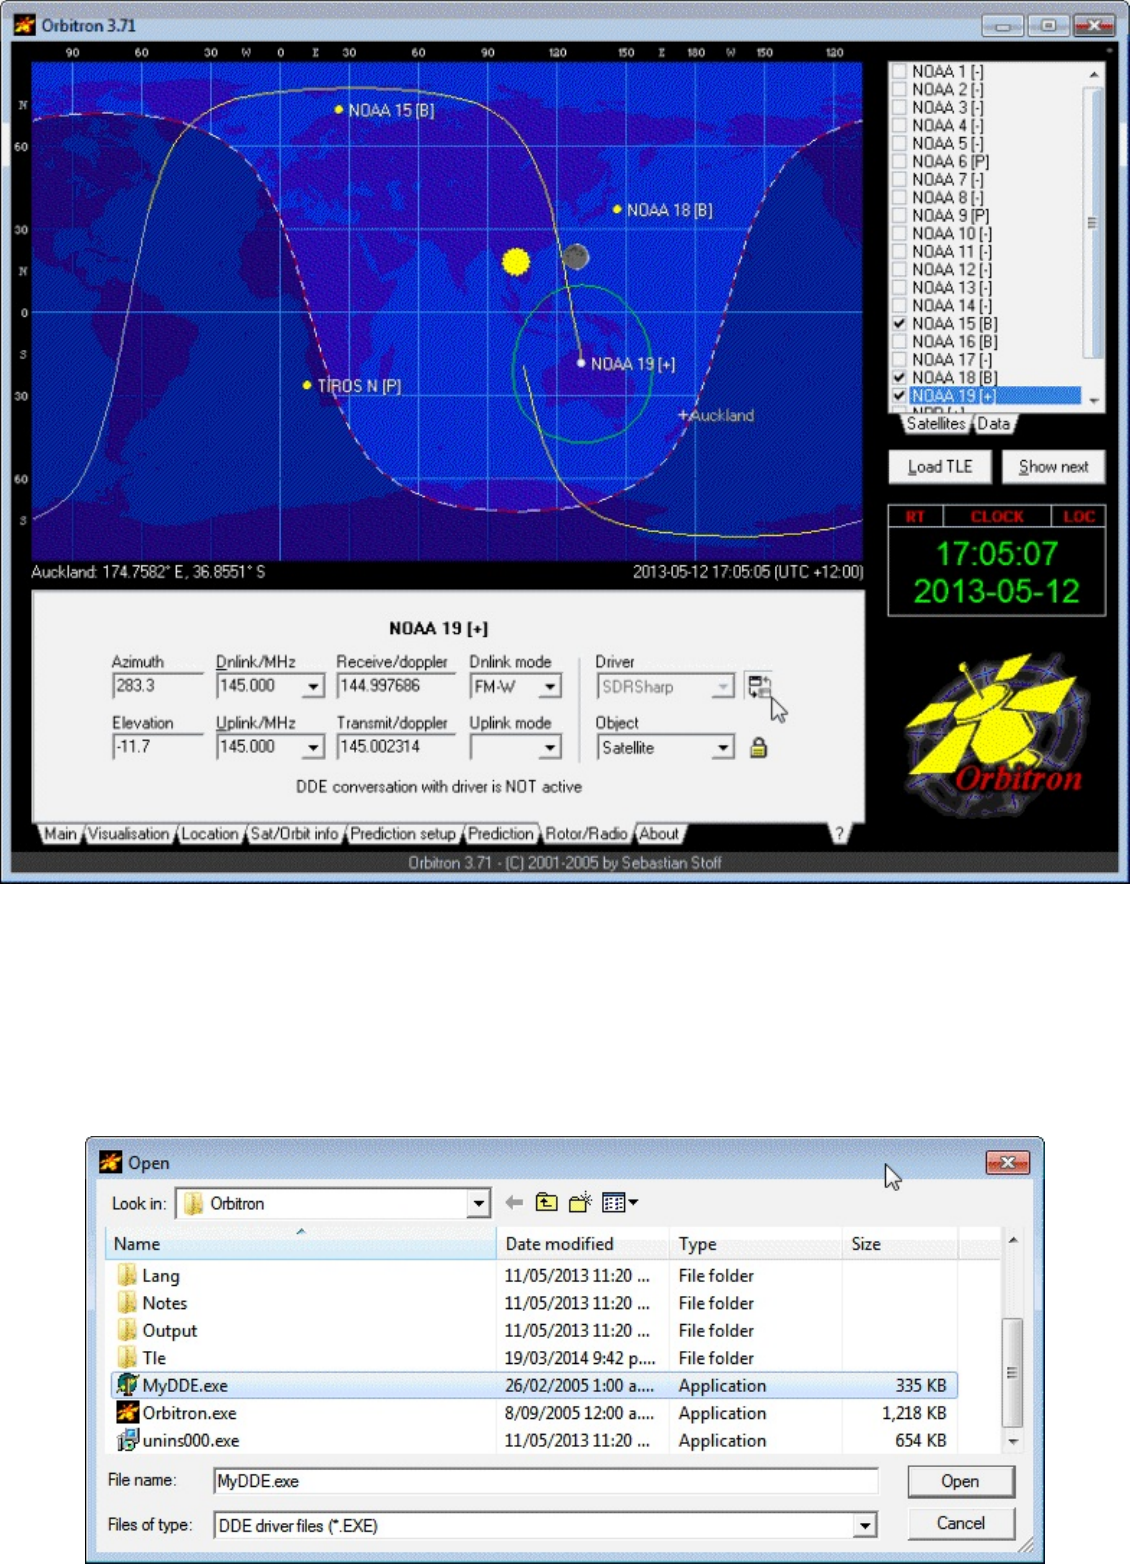Select NOAA 19 satellite marker on map
The image size is (1130, 1564).
pyautogui.click(x=581, y=363)
